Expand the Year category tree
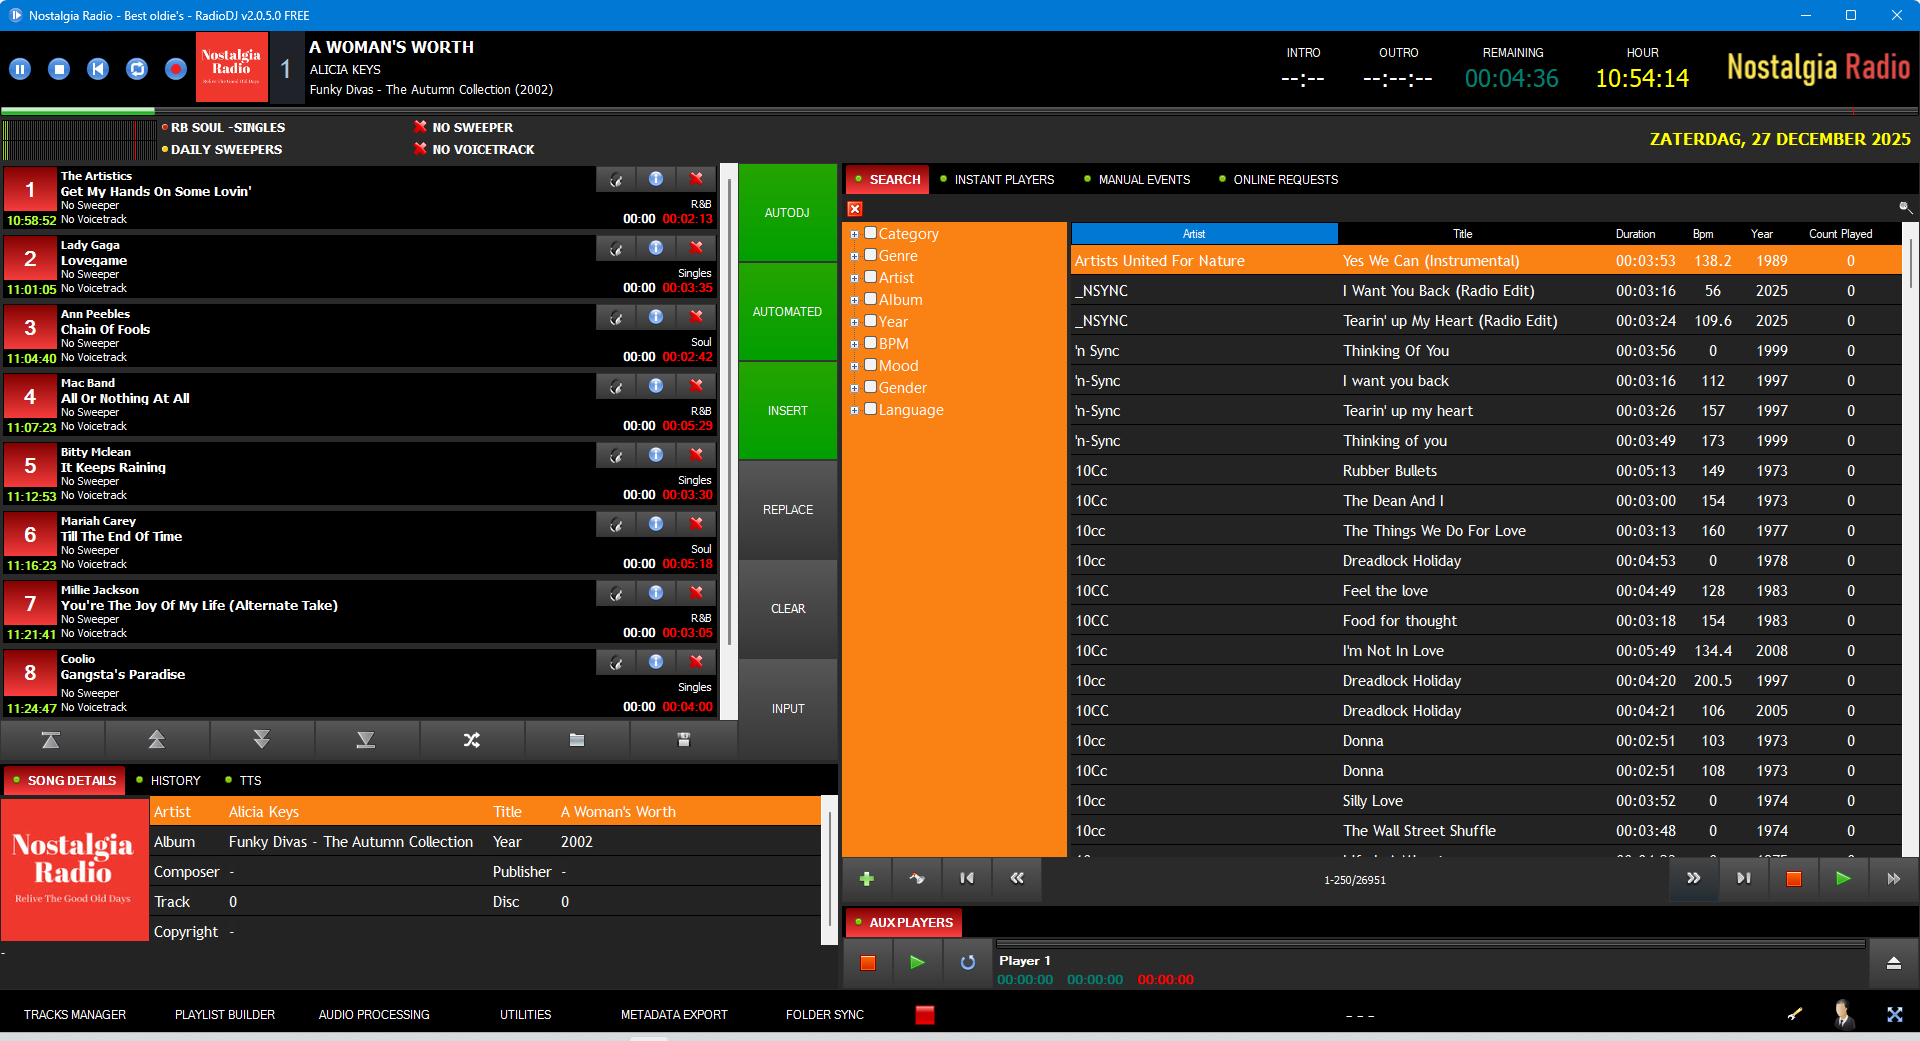 855,321
